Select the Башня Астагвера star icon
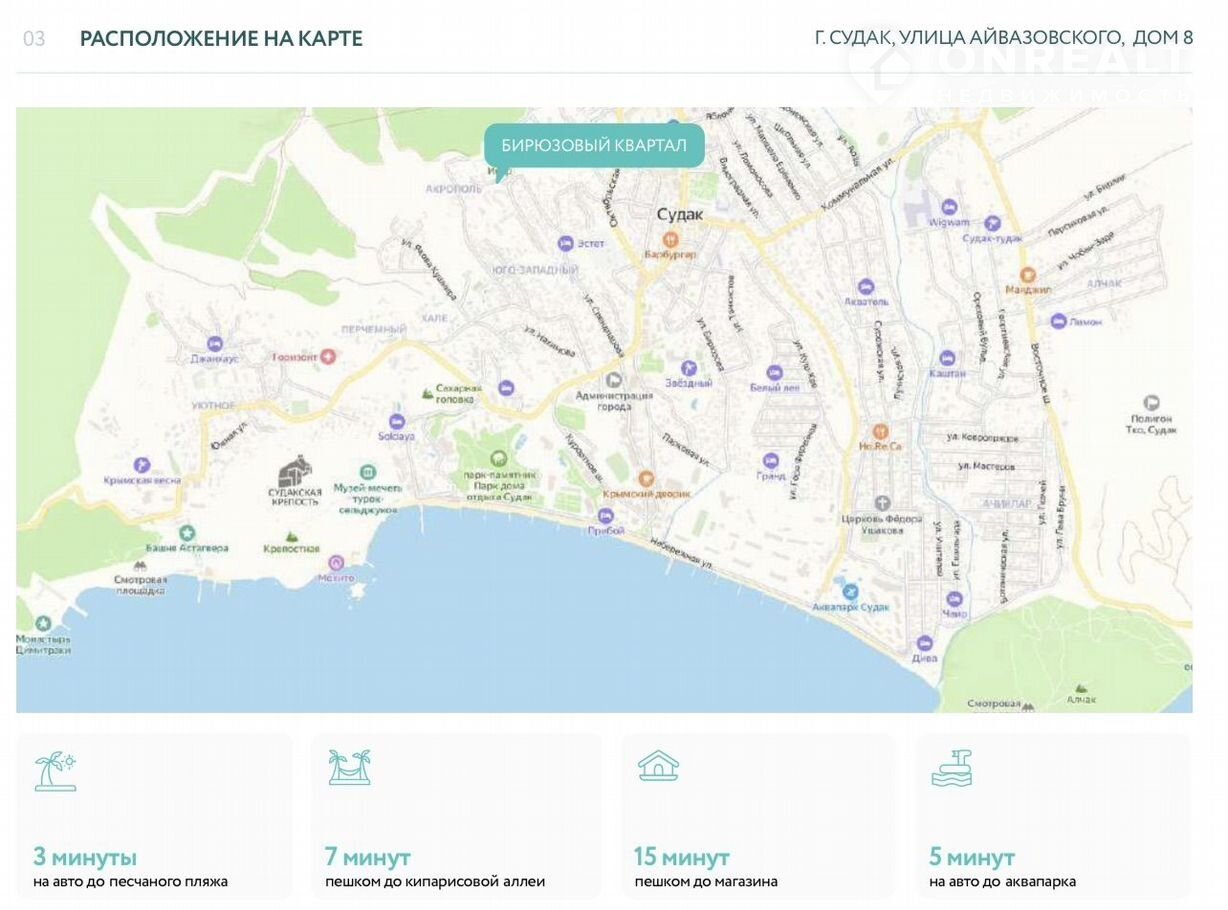This screenshot has height=910, width=1228. (x=186, y=533)
